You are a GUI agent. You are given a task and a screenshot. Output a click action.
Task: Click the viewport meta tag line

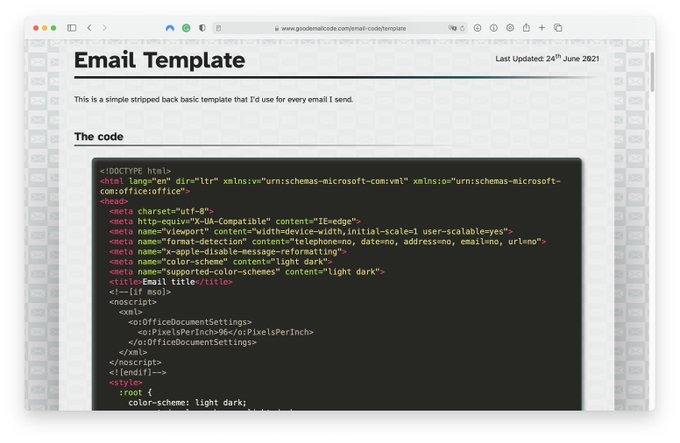click(x=311, y=231)
